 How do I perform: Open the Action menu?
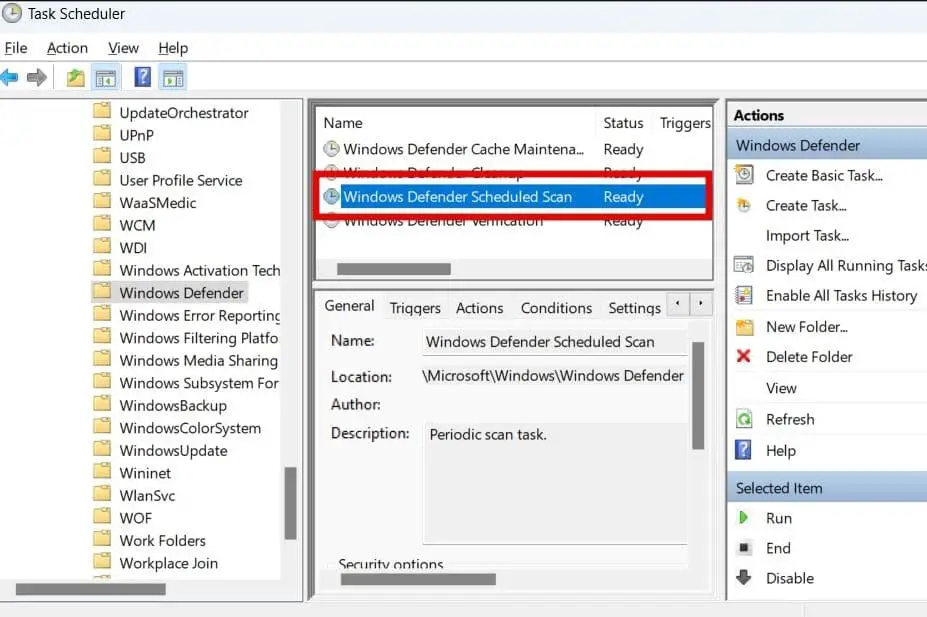tap(67, 48)
